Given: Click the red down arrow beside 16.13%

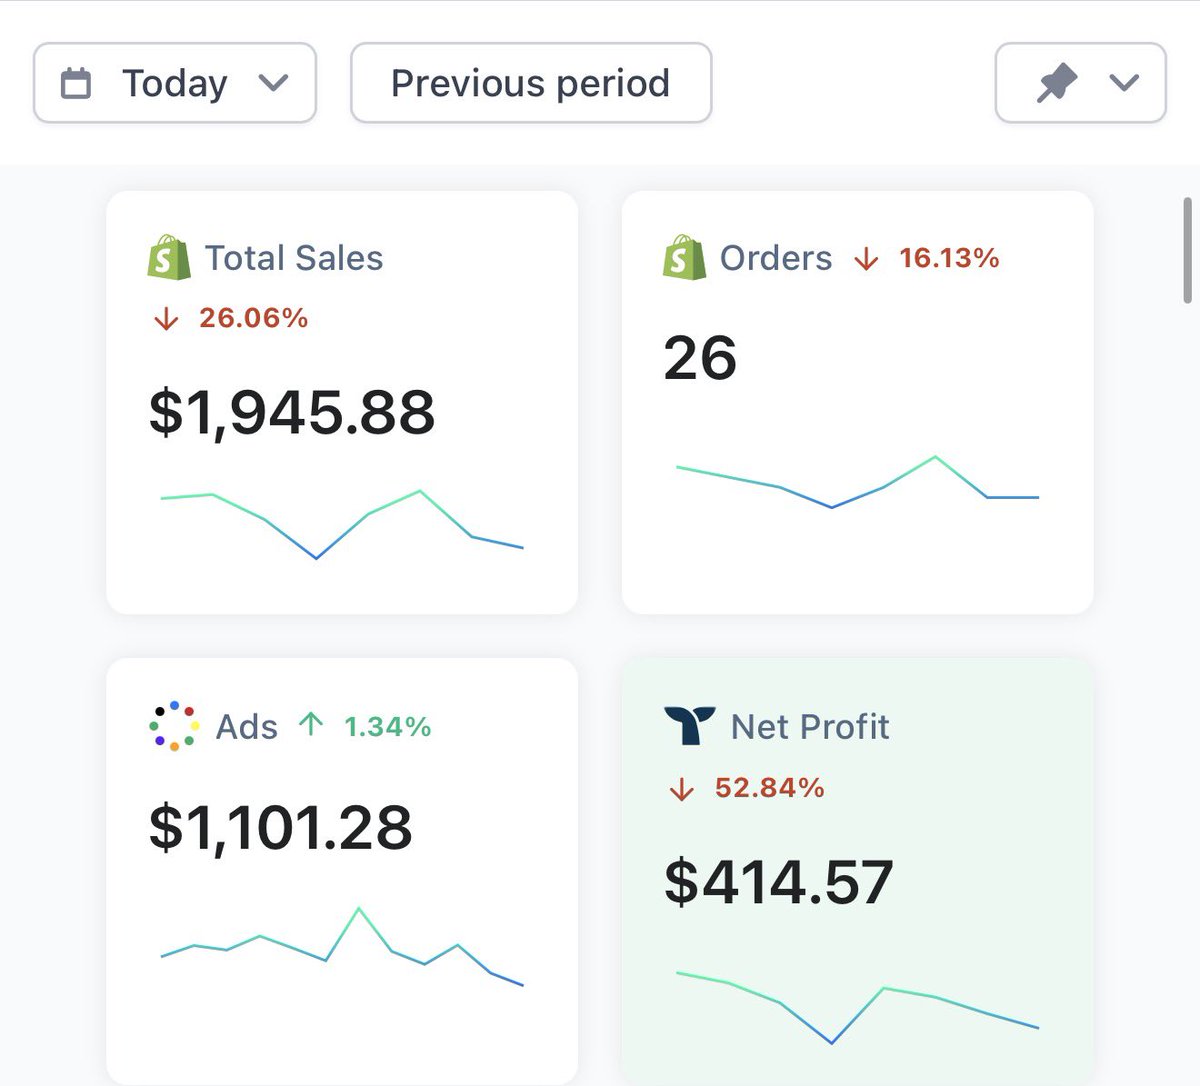Looking at the screenshot, I should (866, 259).
